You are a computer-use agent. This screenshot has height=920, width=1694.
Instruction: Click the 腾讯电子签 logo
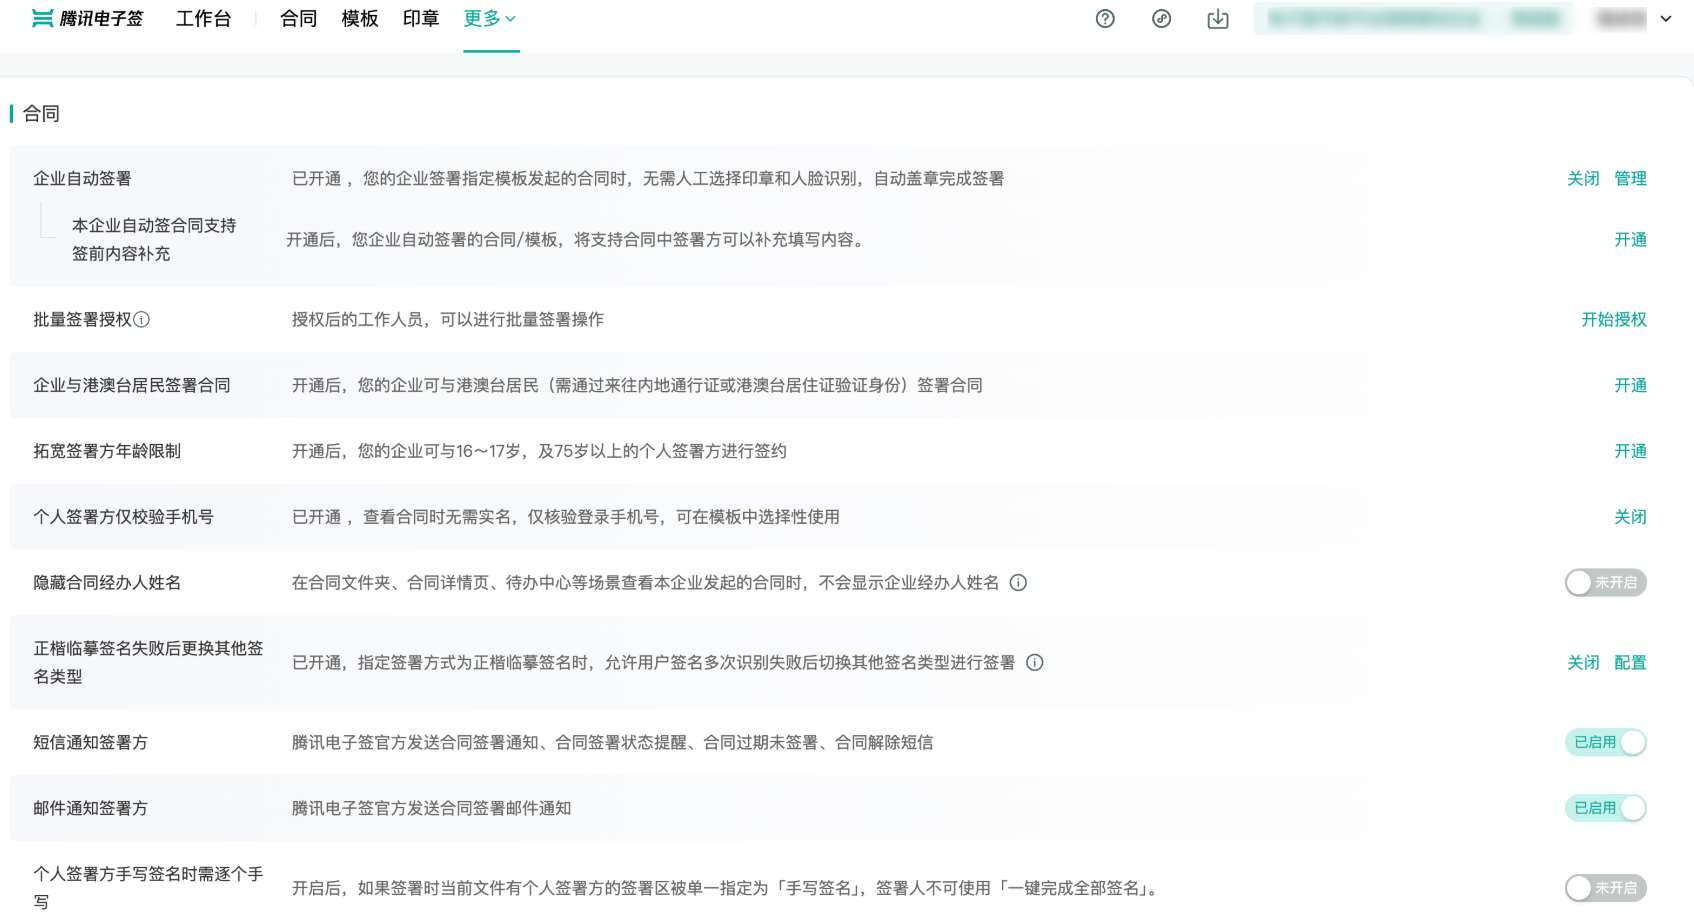tap(88, 19)
